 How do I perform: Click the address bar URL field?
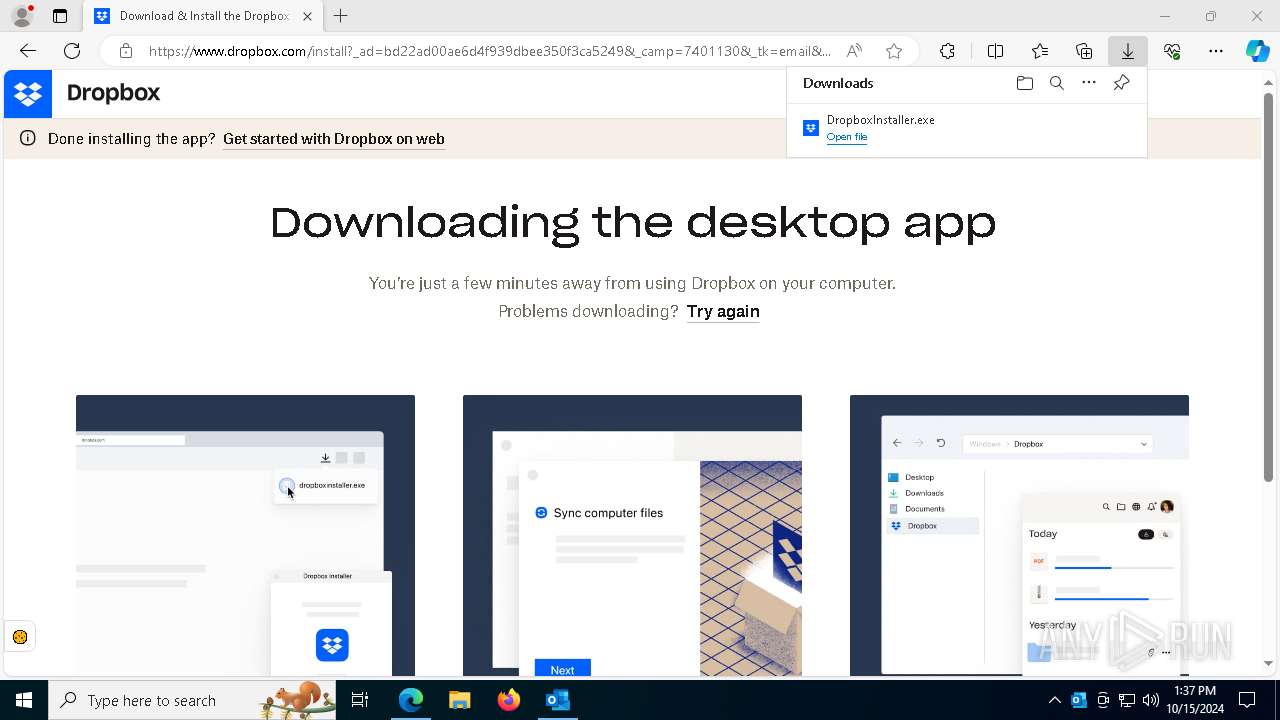[x=490, y=51]
